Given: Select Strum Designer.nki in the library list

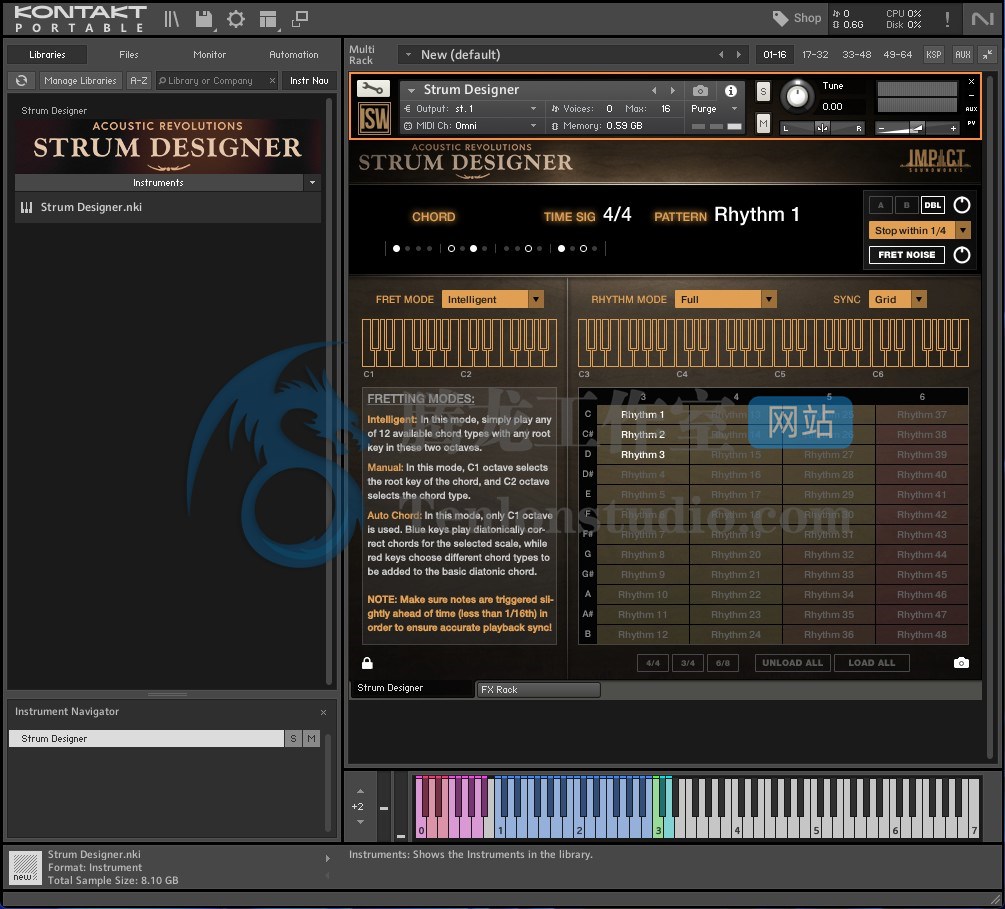Looking at the screenshot, I should pos(168,207).
